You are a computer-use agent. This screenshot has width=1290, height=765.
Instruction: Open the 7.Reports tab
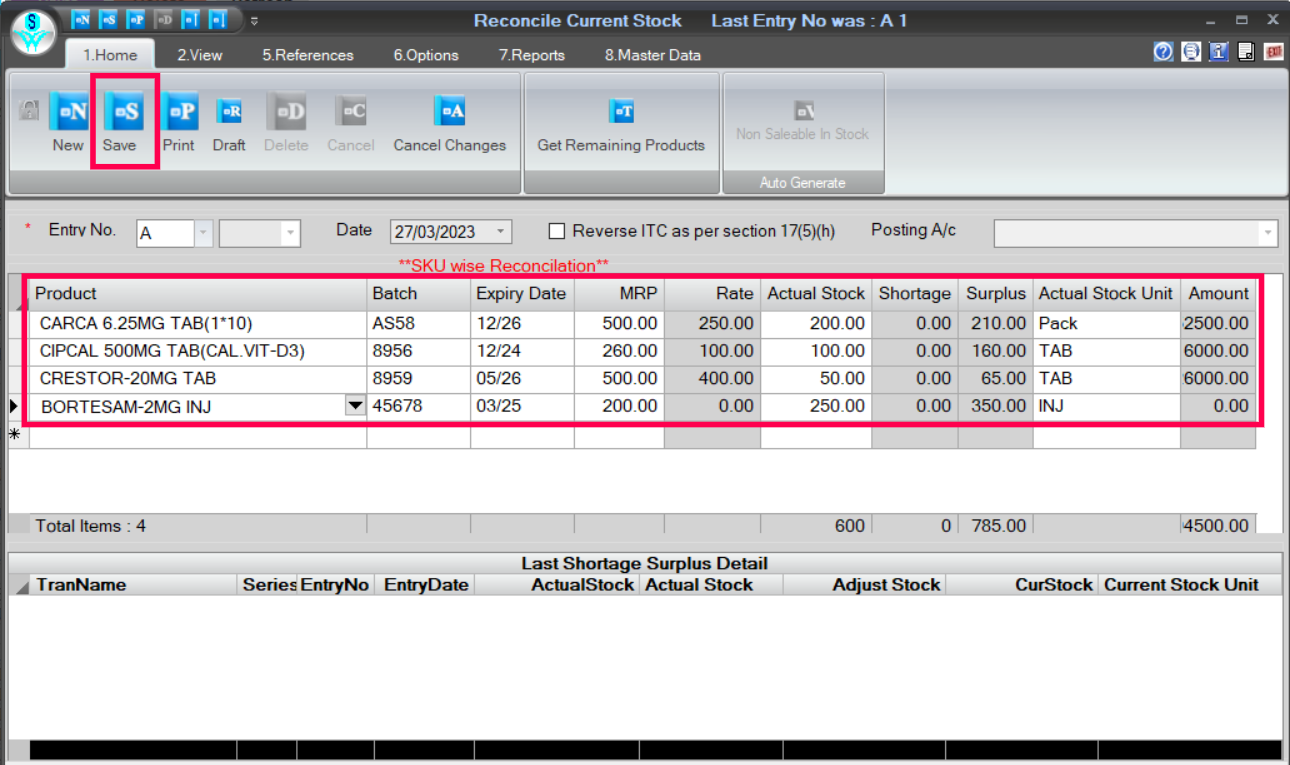tap(531, 55)
